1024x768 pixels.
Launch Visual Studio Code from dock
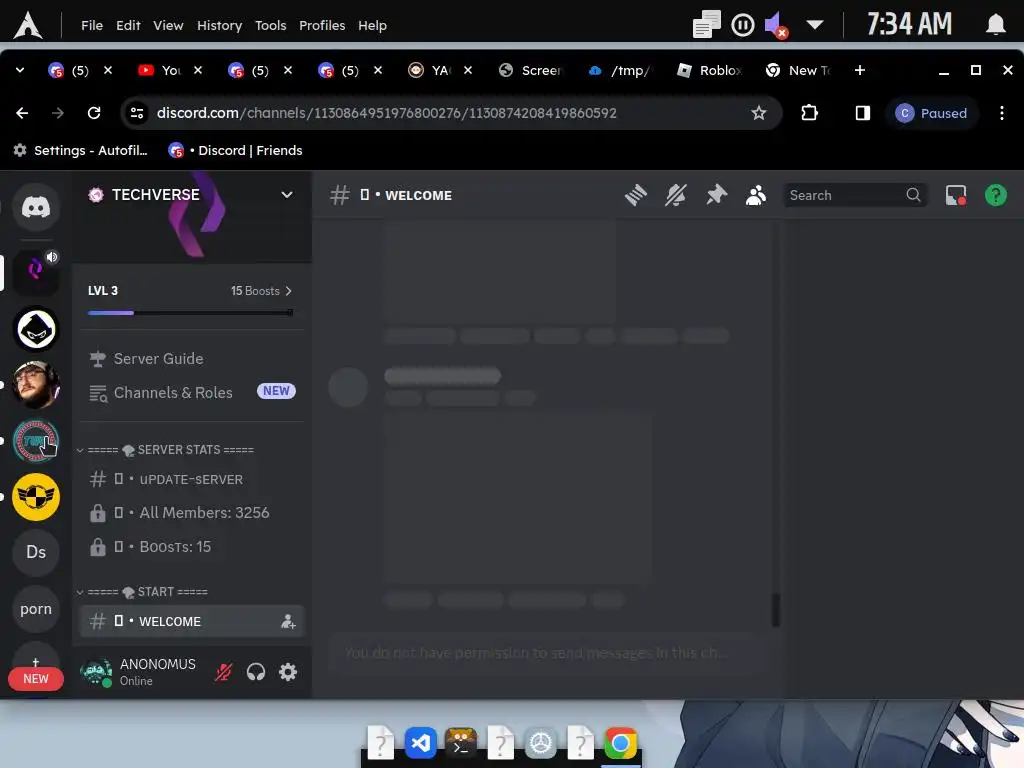(x=421, y=743)
